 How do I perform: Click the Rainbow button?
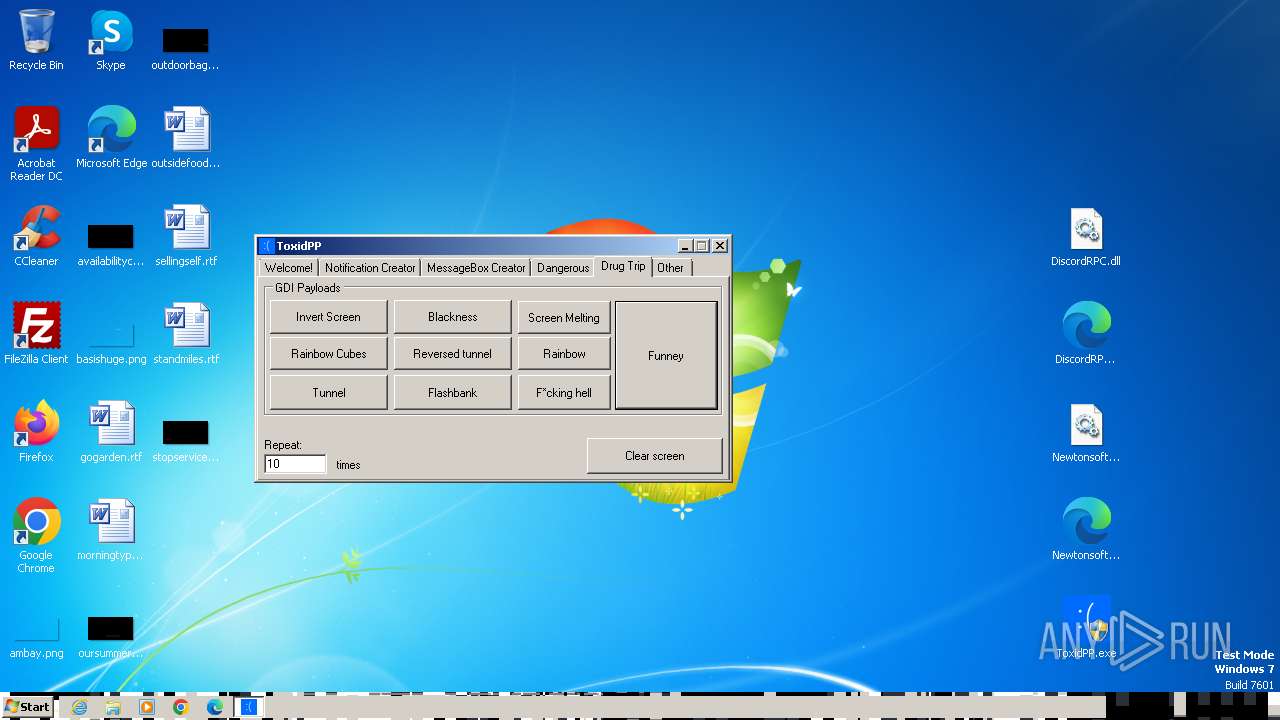pos(564,354)
